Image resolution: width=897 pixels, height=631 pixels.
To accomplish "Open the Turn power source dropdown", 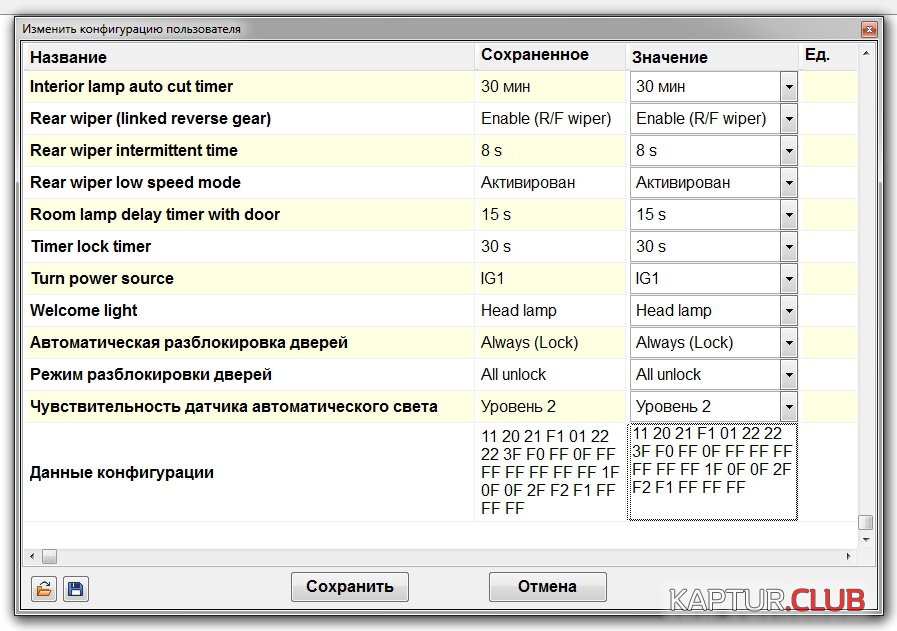I will coord(788,279).
